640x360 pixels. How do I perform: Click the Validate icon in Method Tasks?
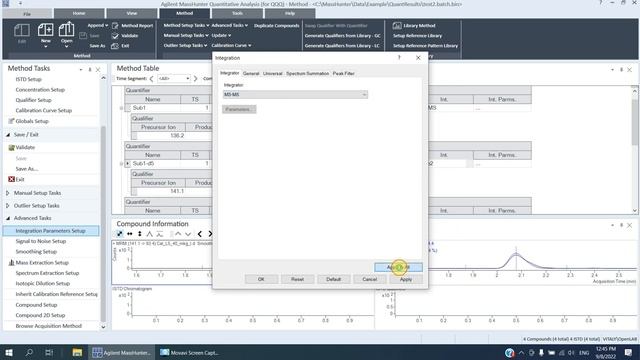click(11, 147)
